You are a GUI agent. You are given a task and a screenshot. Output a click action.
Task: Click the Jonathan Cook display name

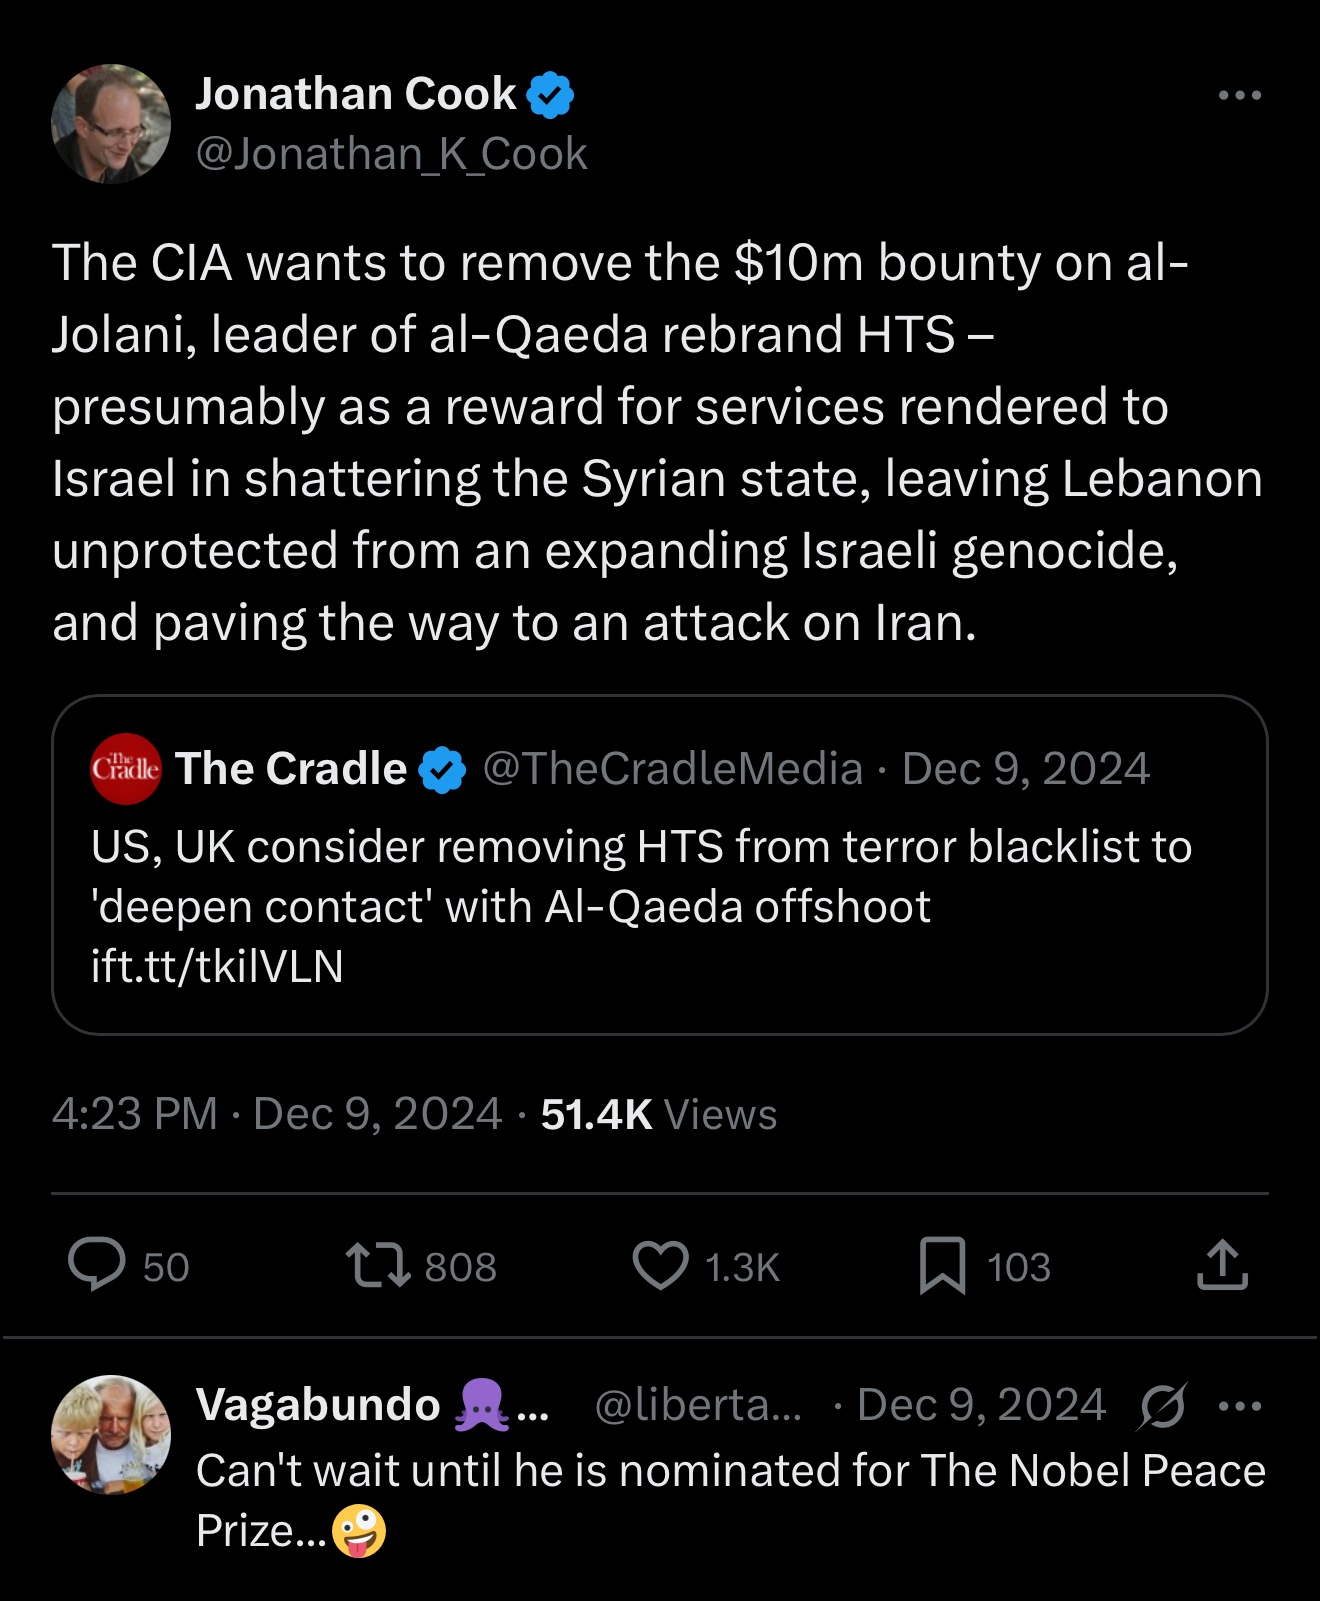tap(355, 94)
